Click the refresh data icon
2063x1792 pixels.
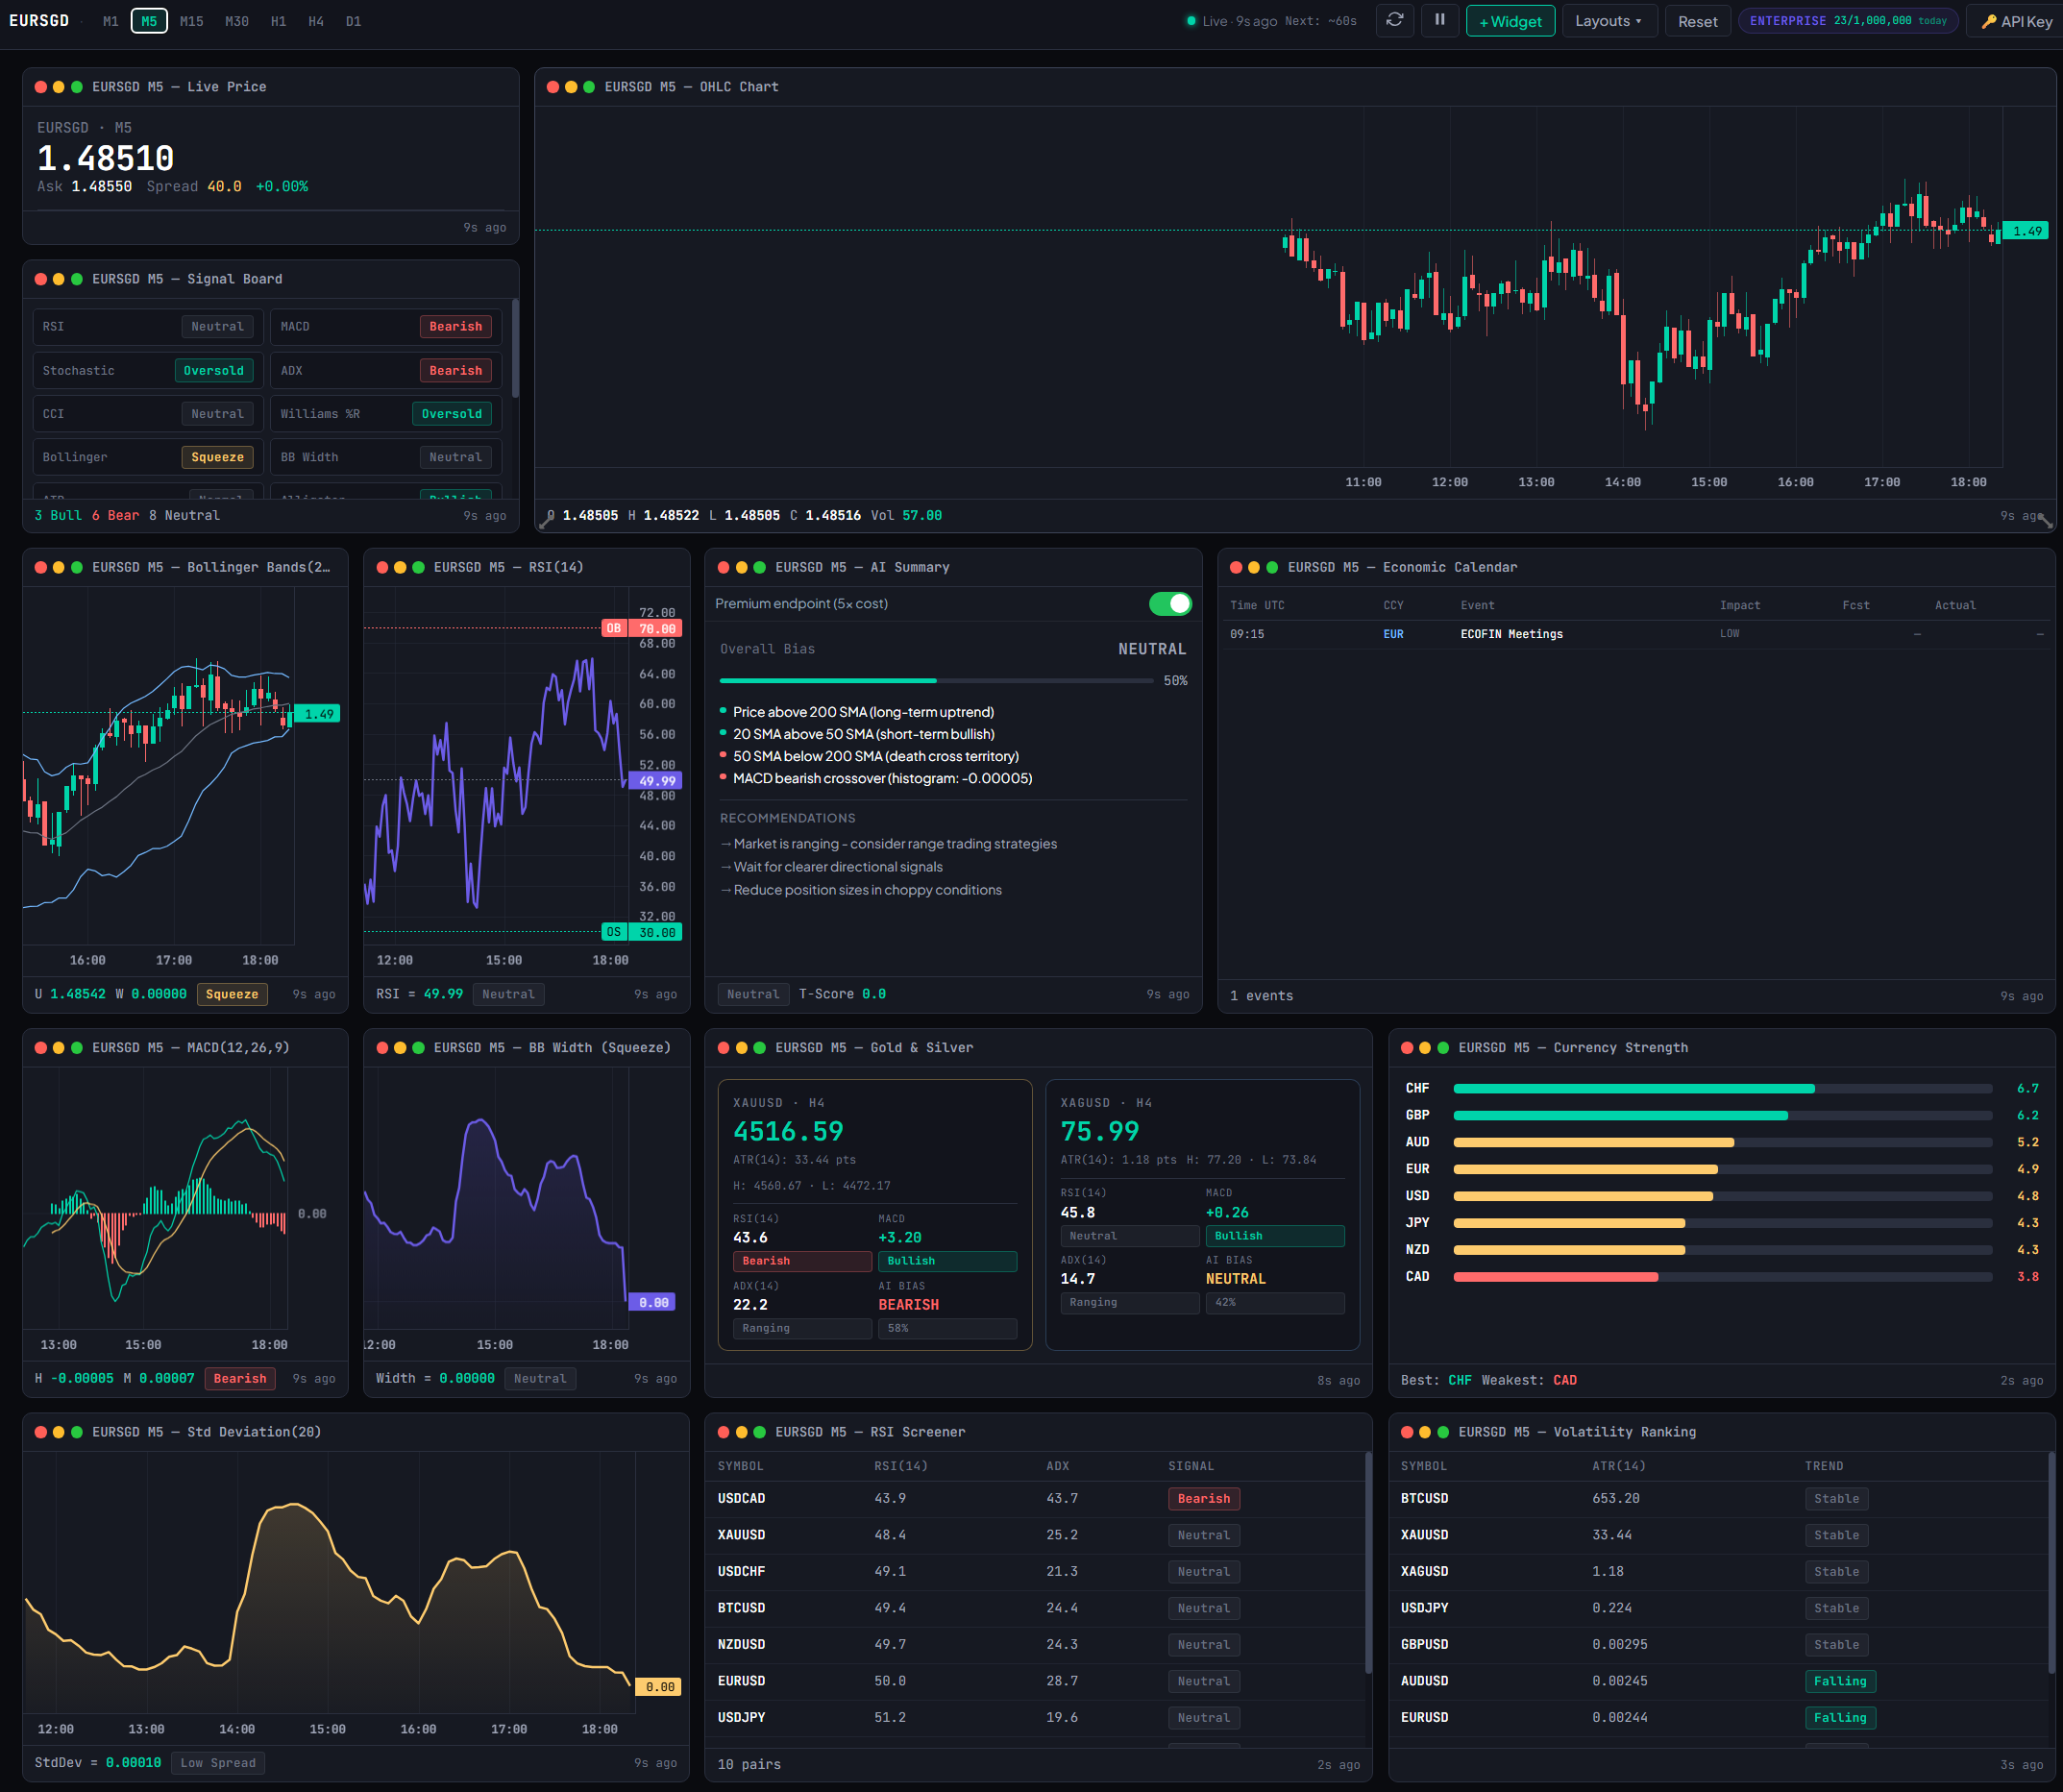click(1394, 20)
